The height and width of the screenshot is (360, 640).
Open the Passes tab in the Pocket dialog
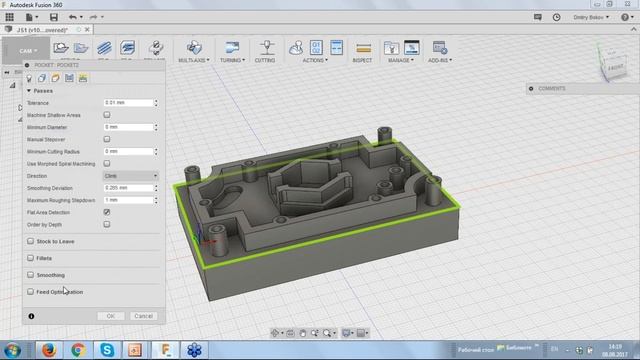point(69,78)
